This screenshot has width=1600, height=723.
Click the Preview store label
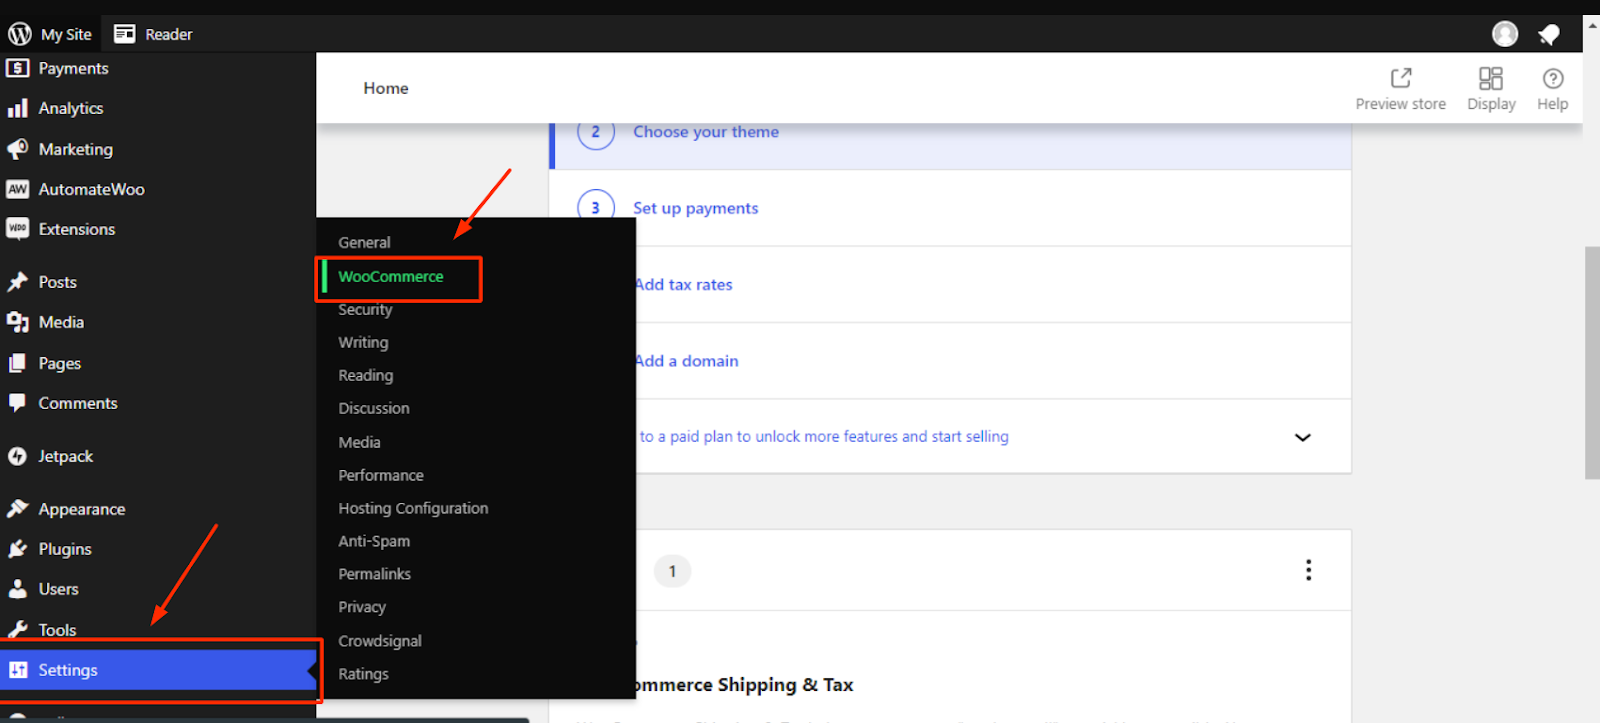[1401, 104]
